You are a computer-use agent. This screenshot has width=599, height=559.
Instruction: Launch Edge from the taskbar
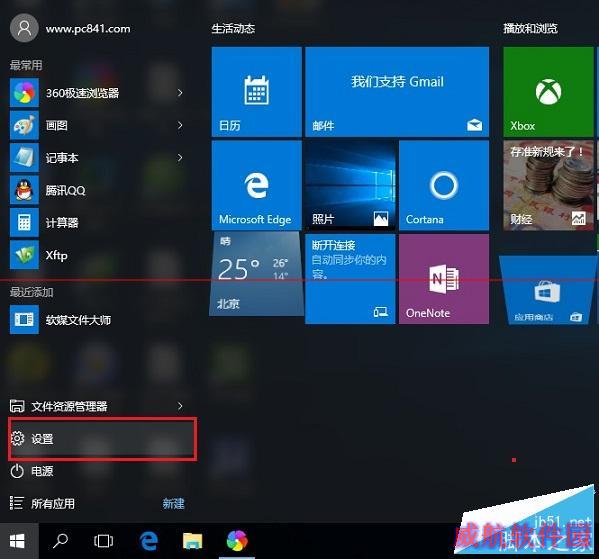tap(149, 541)
